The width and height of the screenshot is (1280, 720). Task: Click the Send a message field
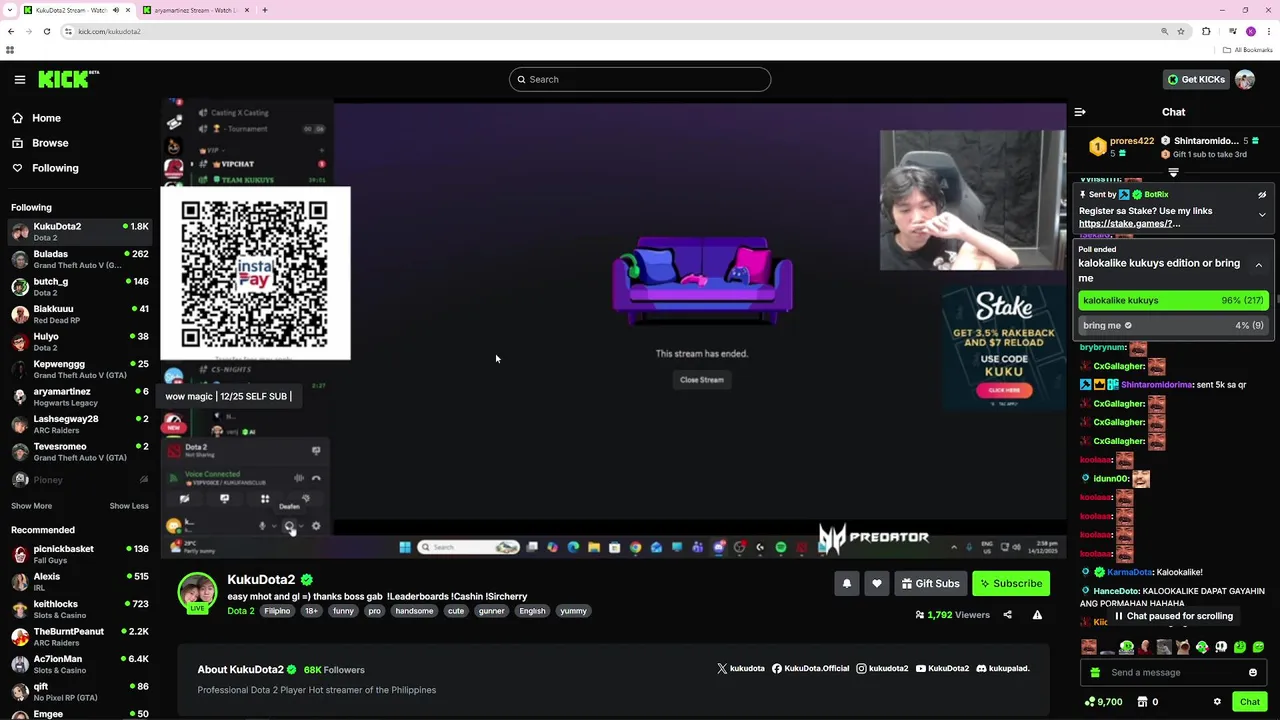click(1172, 673)
